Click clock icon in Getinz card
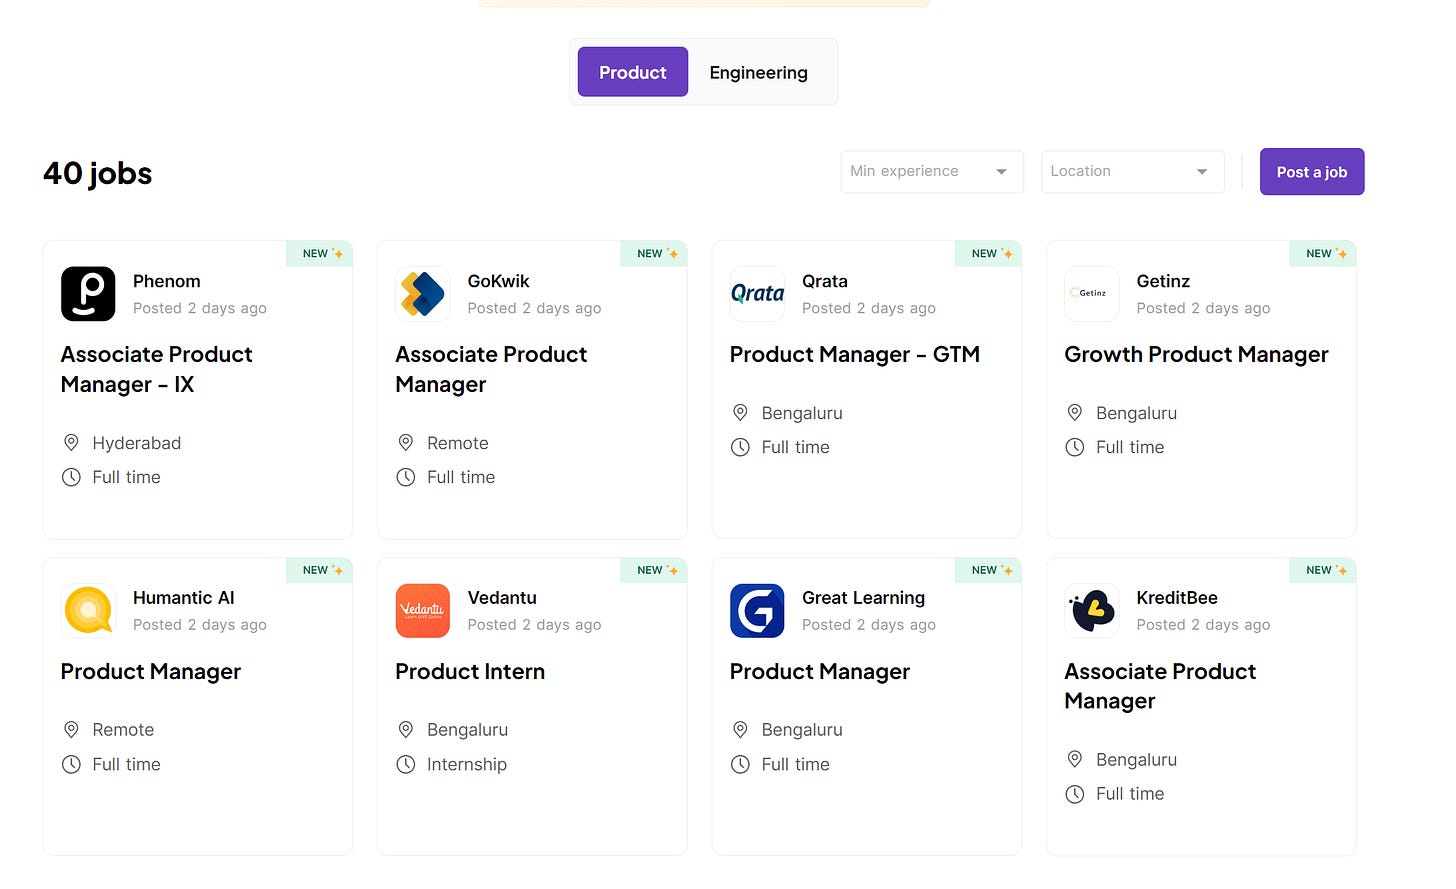The height and width of the screenshot is (889, 1456). [1075, 447]
